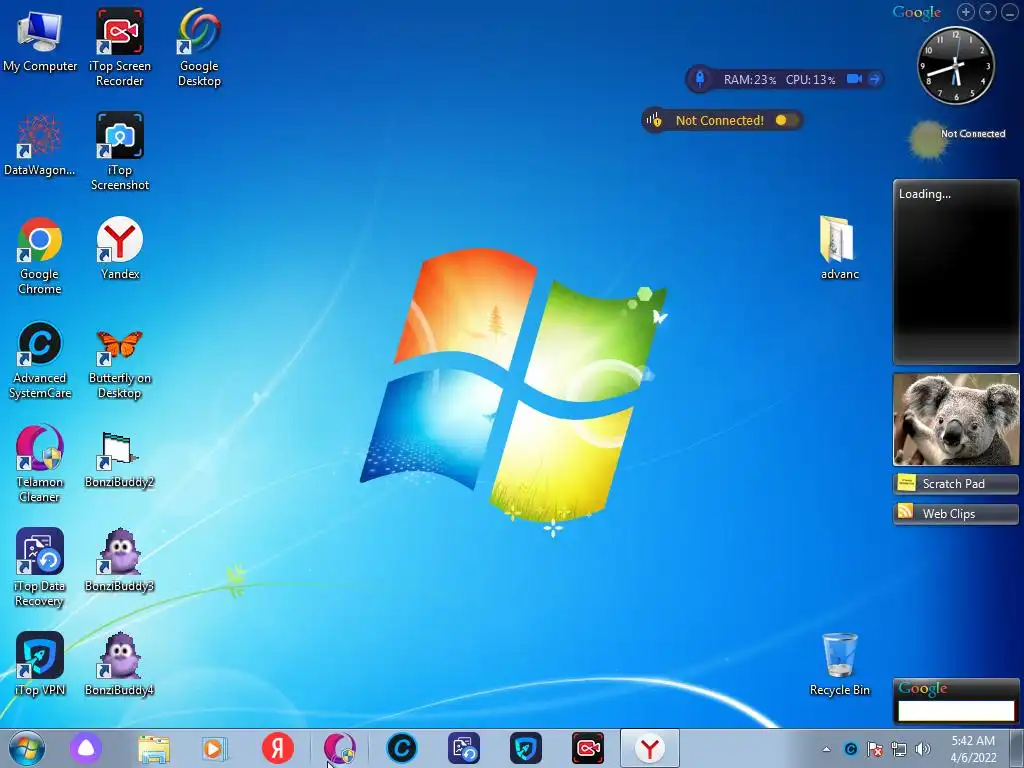Switch to the active Yandex Browser taskbar button

(x=650, y=748)
